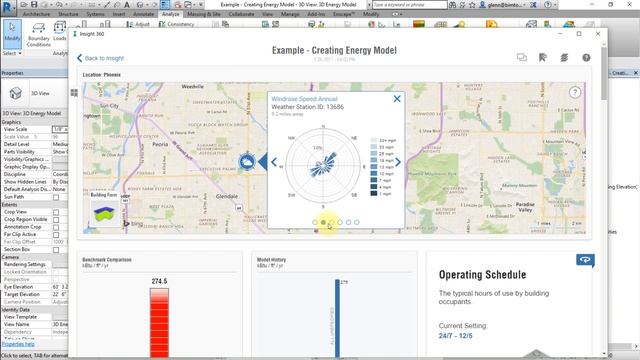The image size is (640, 360).
Task: Select the Modify tool in ribbon
Action: click(x=12, y=34)
